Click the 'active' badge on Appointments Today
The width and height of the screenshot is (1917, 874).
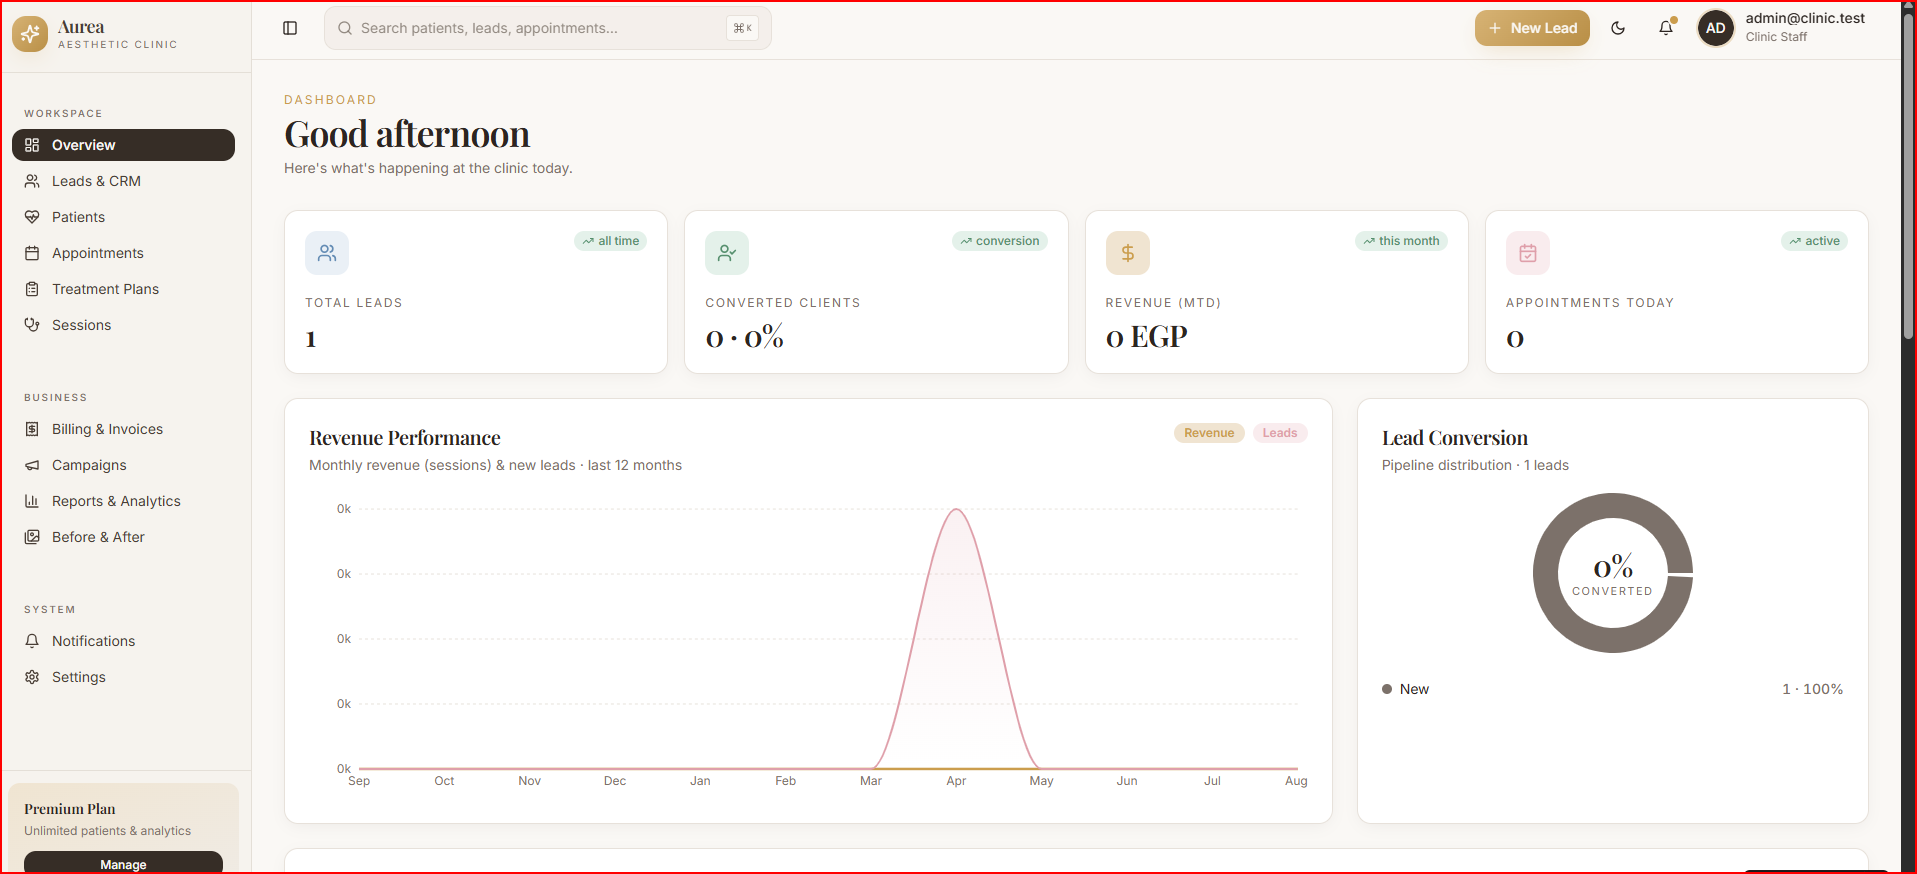1815,241
